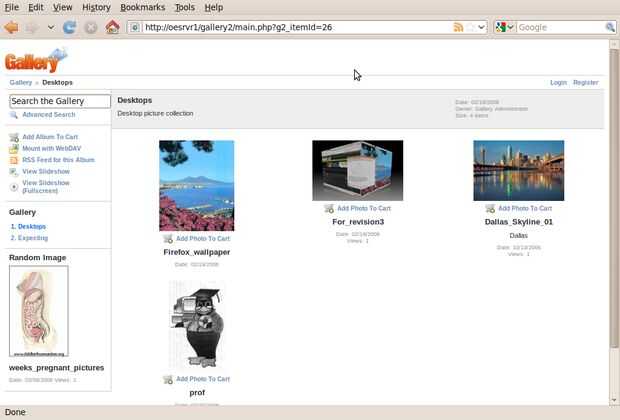Click the Dallas_Skyline_01 title text

click(519, 222)
